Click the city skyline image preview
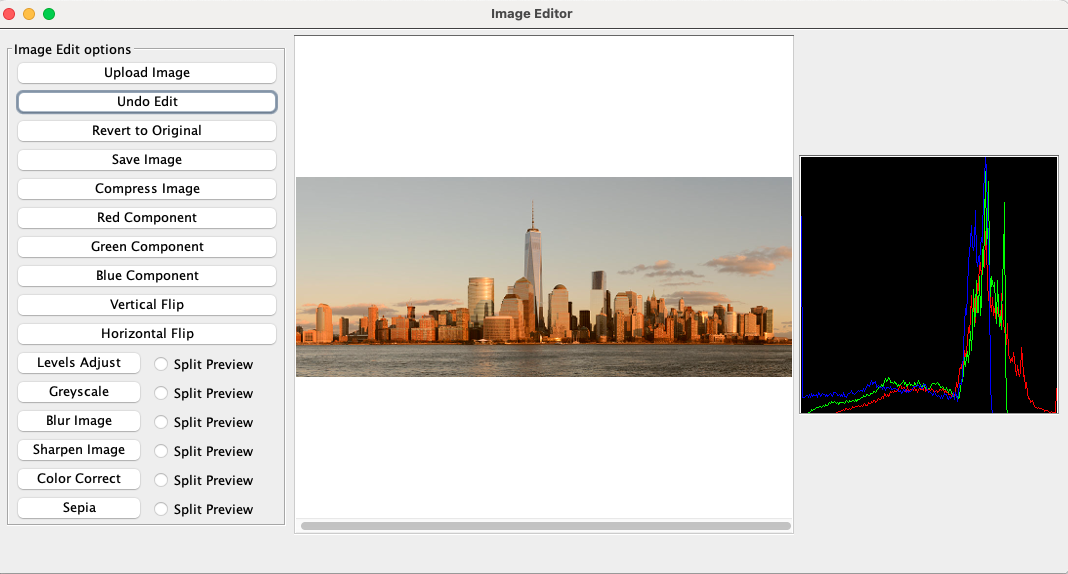 coord(544,277)
